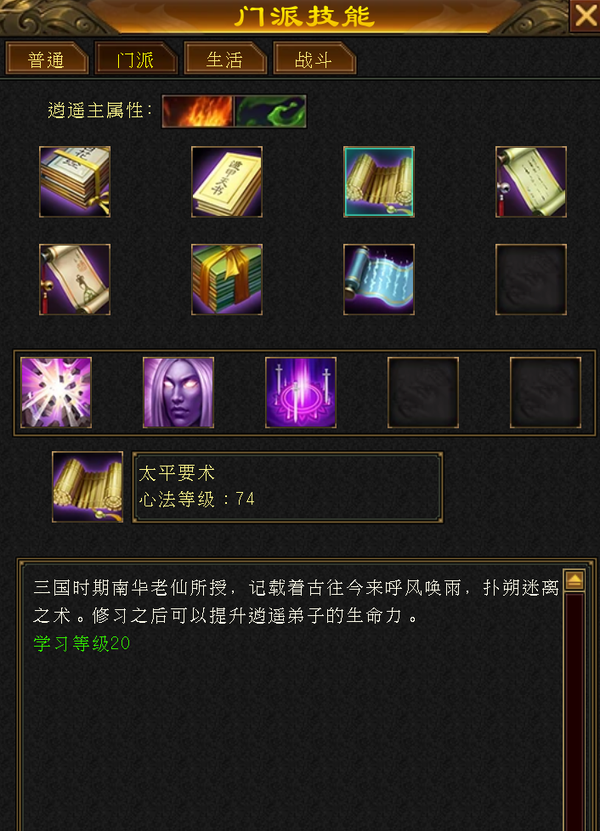Image resolution: width=600 pixels, height=831 pixels.
Task: Click the purple swords circle skill icon
Action: pyautogui.click(x=301, y=392)
